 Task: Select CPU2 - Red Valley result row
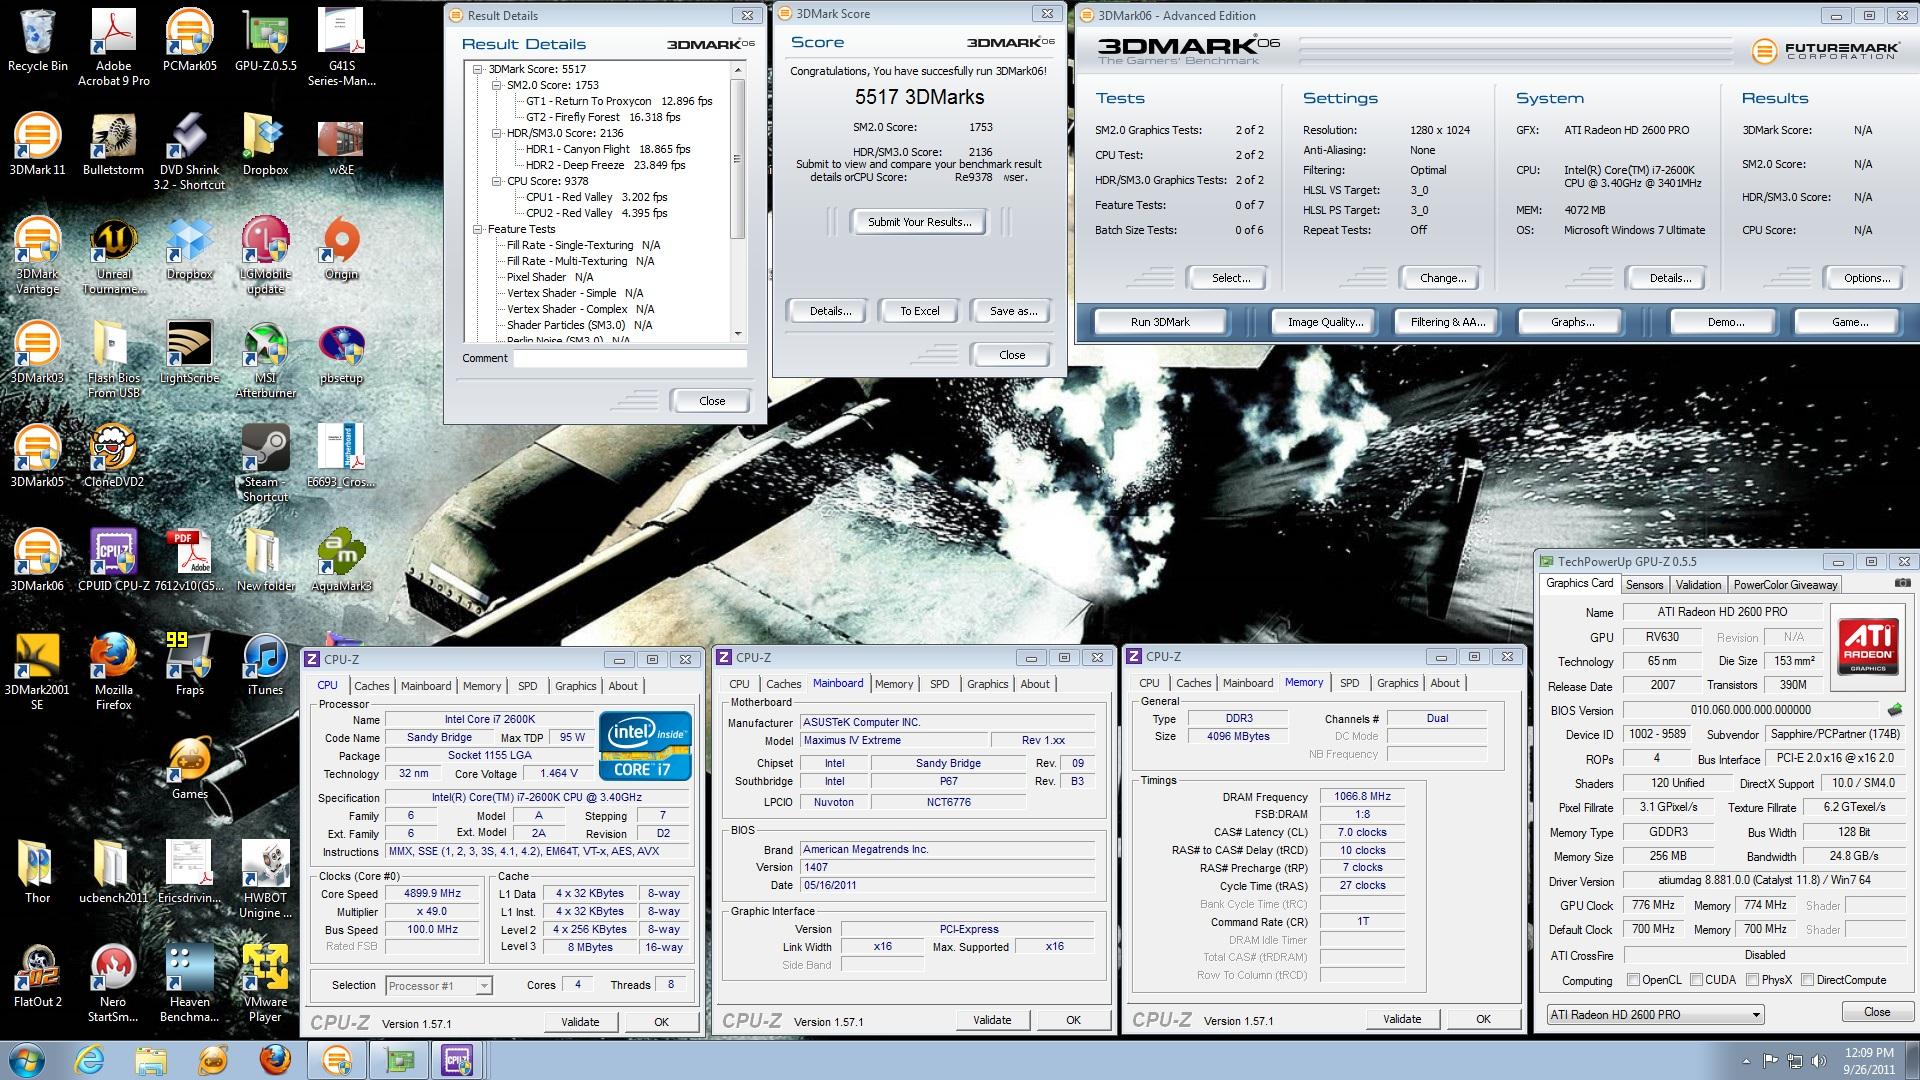pyautogui.click(x=596, y=213)
